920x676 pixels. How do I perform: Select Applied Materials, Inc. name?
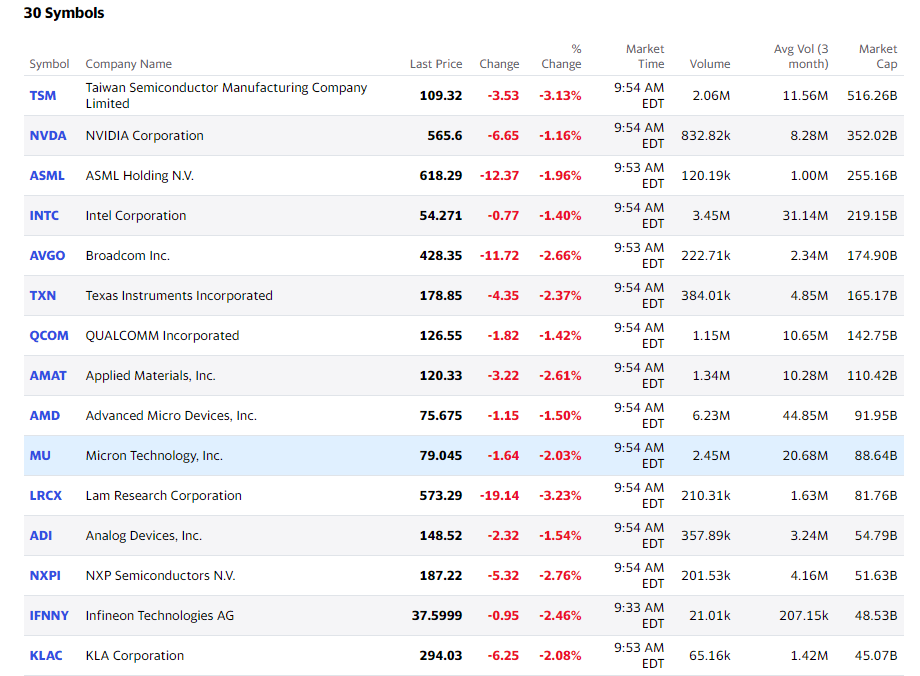tap(150, 376)
